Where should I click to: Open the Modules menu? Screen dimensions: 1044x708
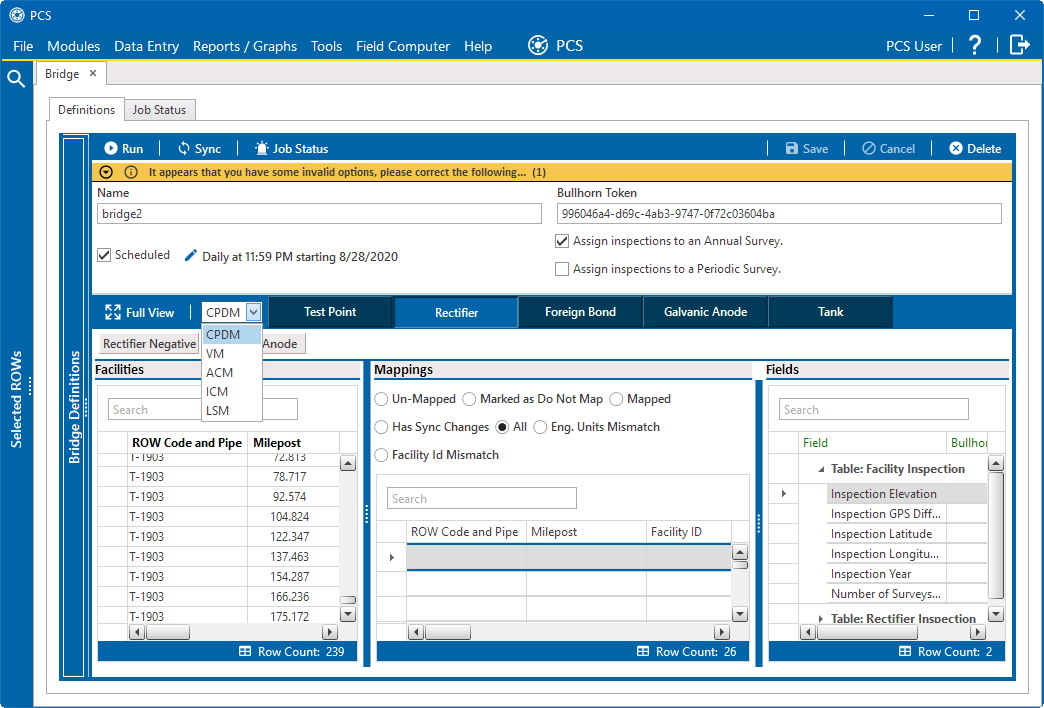click(x=73, y=46)
